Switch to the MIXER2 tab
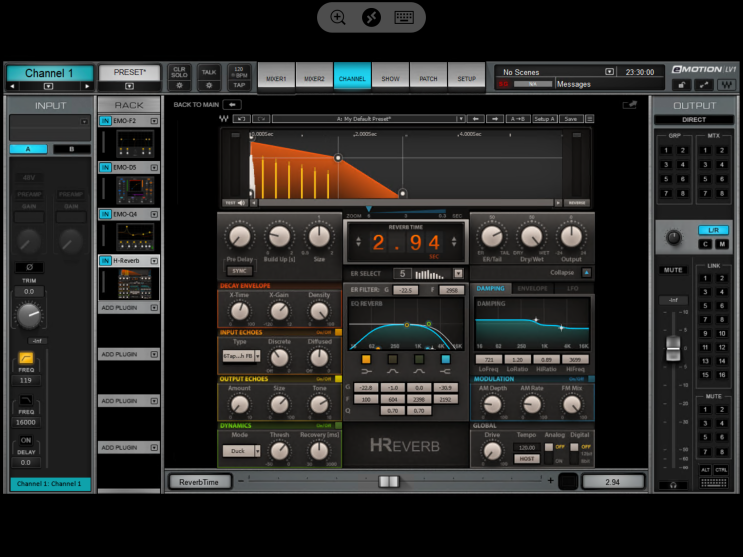Viewport: 743px width, 557px height. point(314,76)
